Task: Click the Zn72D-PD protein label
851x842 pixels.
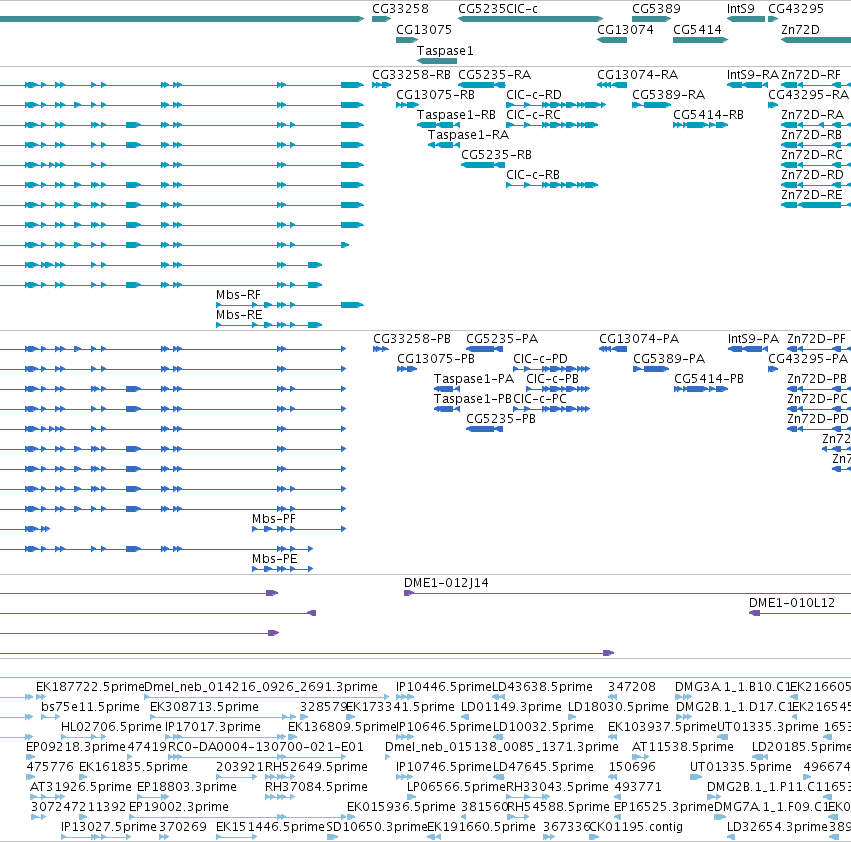Action: tap(817, 419)
